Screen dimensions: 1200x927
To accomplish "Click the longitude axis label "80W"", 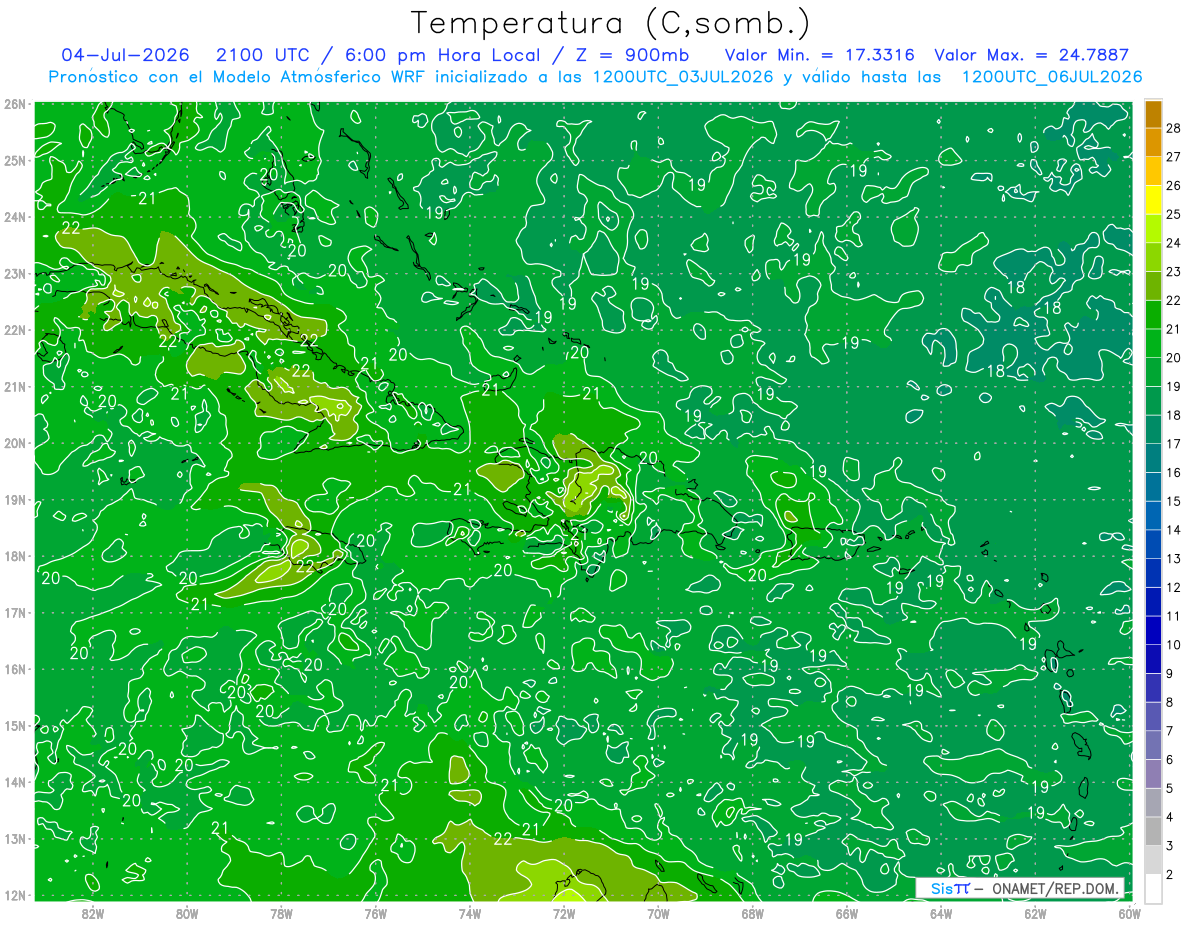I will [x=187, y=913].
